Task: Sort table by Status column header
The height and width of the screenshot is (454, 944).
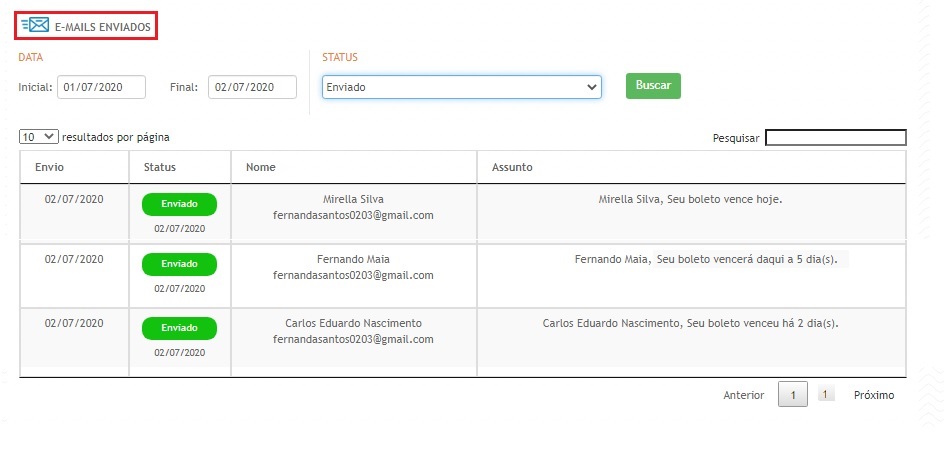Action: 160,167
